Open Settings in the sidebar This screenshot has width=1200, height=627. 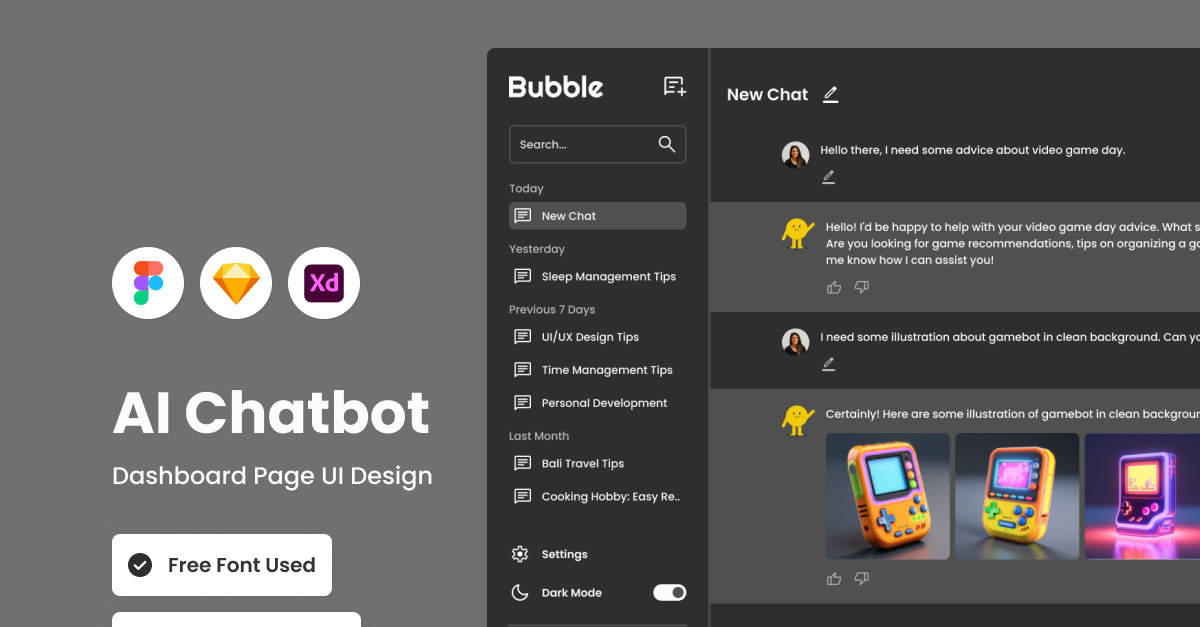(x=564, y=554)
